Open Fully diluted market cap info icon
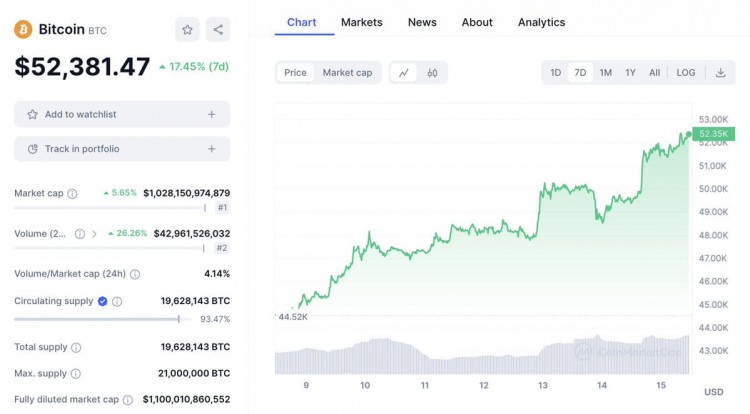The image size is (750, 414). [x=128, y=400]
